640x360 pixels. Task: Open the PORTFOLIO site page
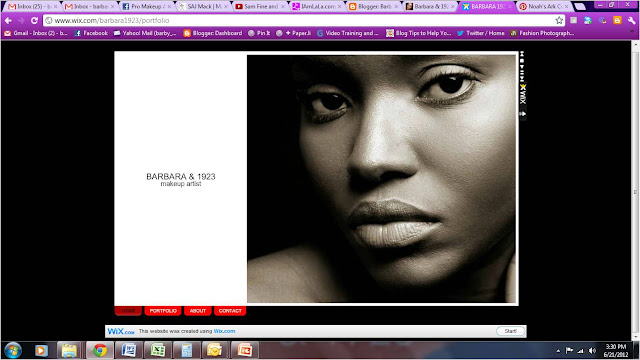(x=163, y=311)
